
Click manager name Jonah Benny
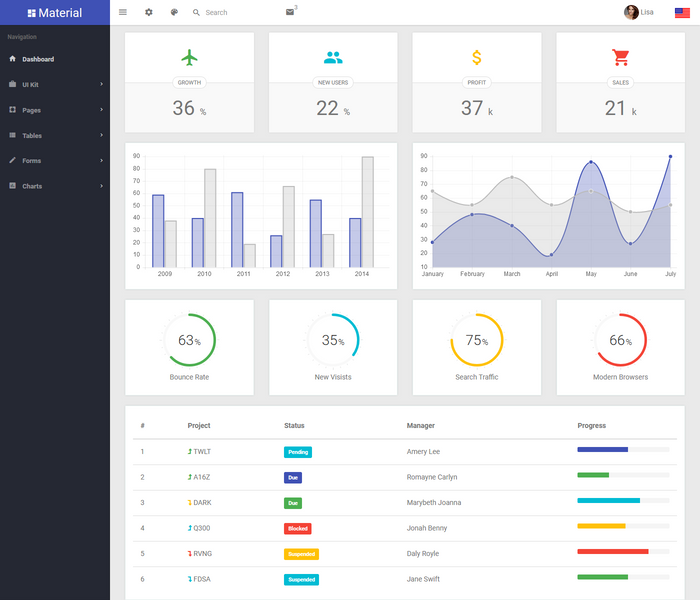click(x=427, y=528)
